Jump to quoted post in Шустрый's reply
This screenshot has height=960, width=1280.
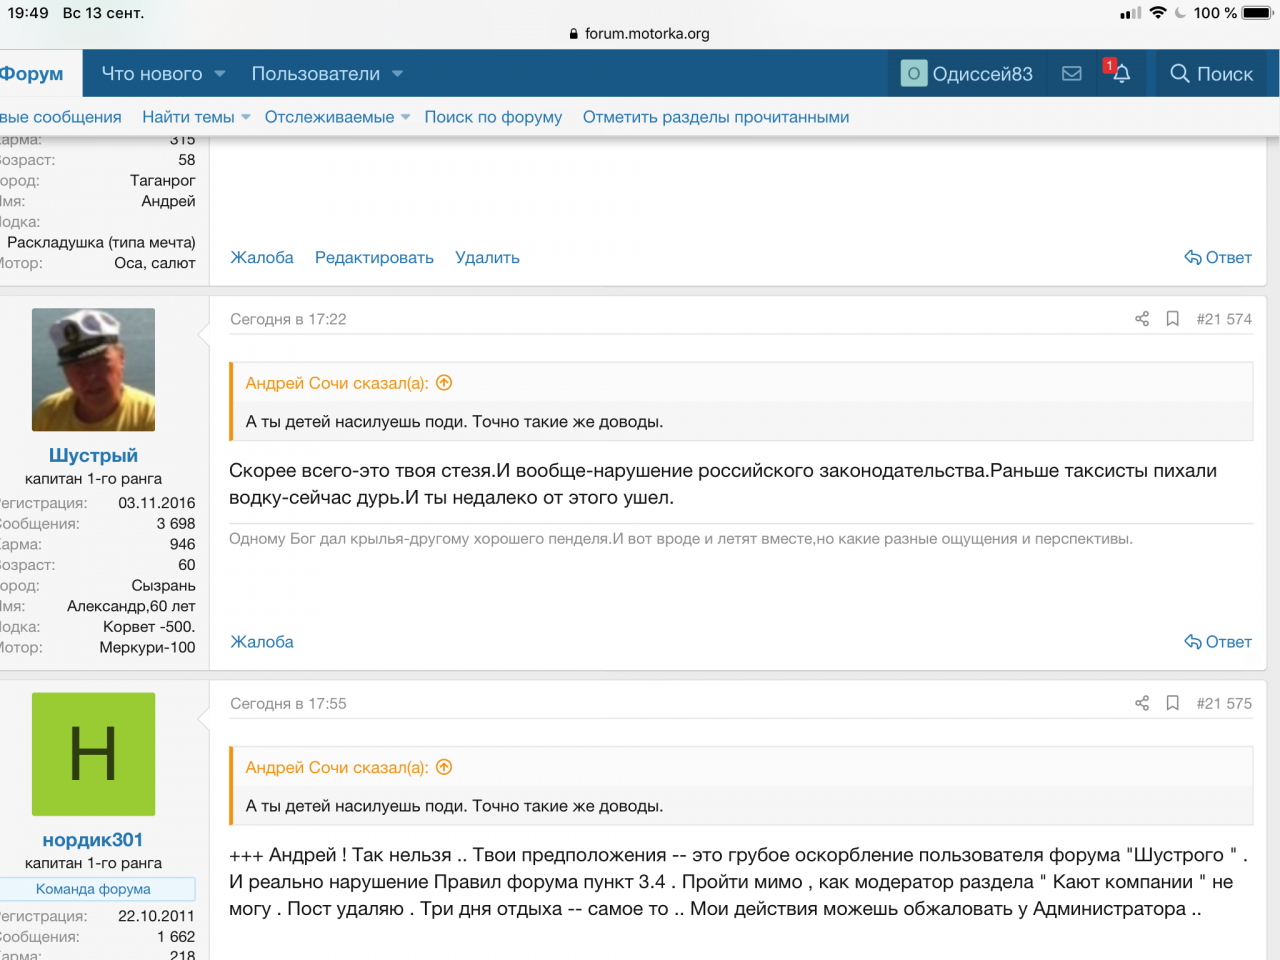(x=445, y=383)
